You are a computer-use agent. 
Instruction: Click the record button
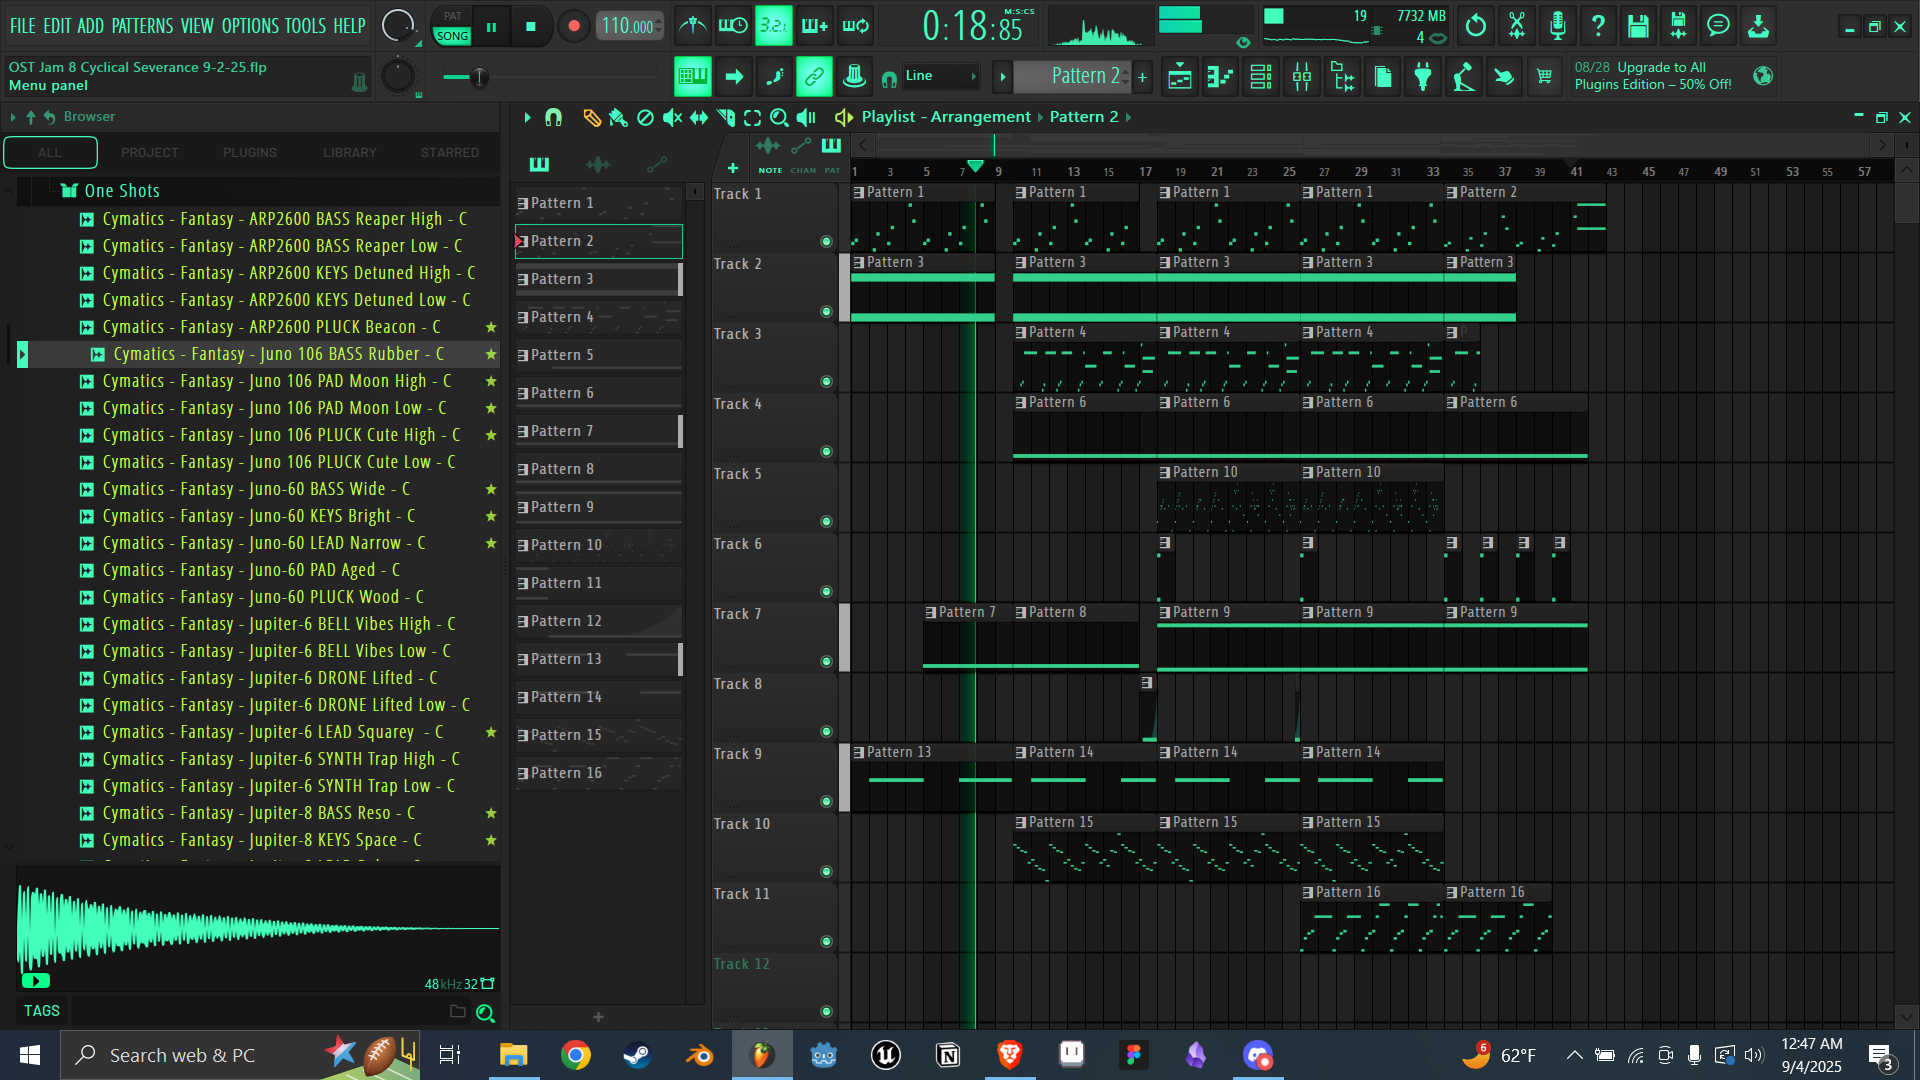pyautogui.click(x=573, y=27)
